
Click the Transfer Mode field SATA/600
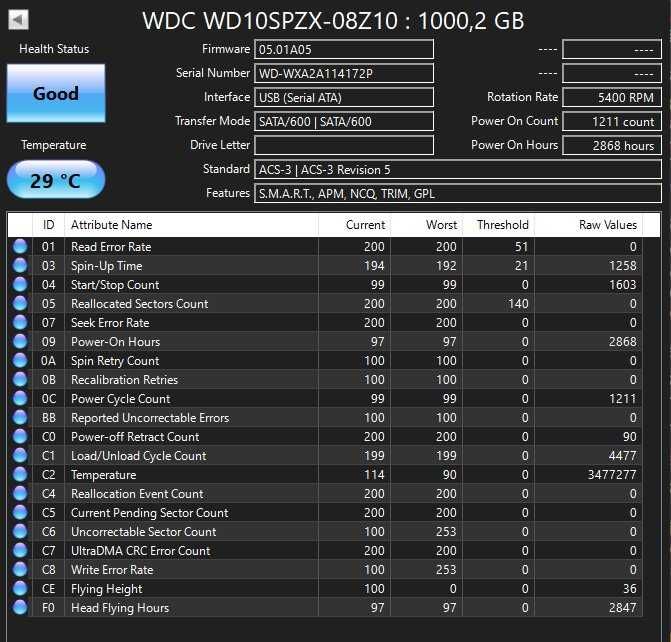(x=344, y=121)
